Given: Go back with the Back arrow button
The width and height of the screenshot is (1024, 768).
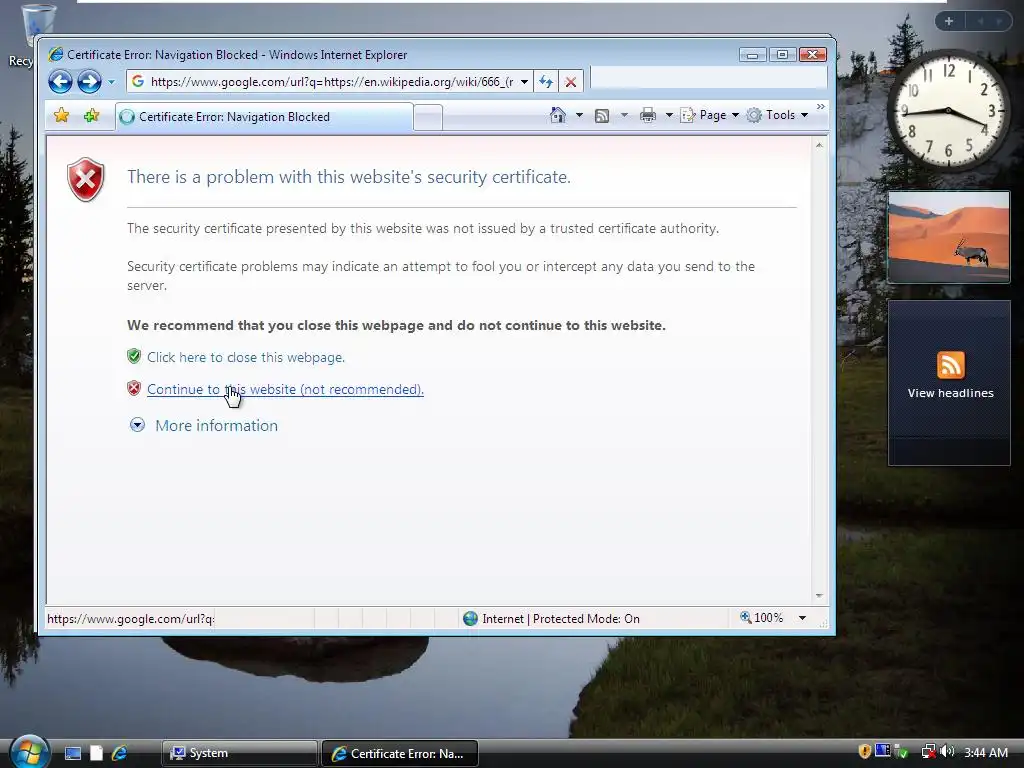Looking at the screenshot, I should (60, 82).
